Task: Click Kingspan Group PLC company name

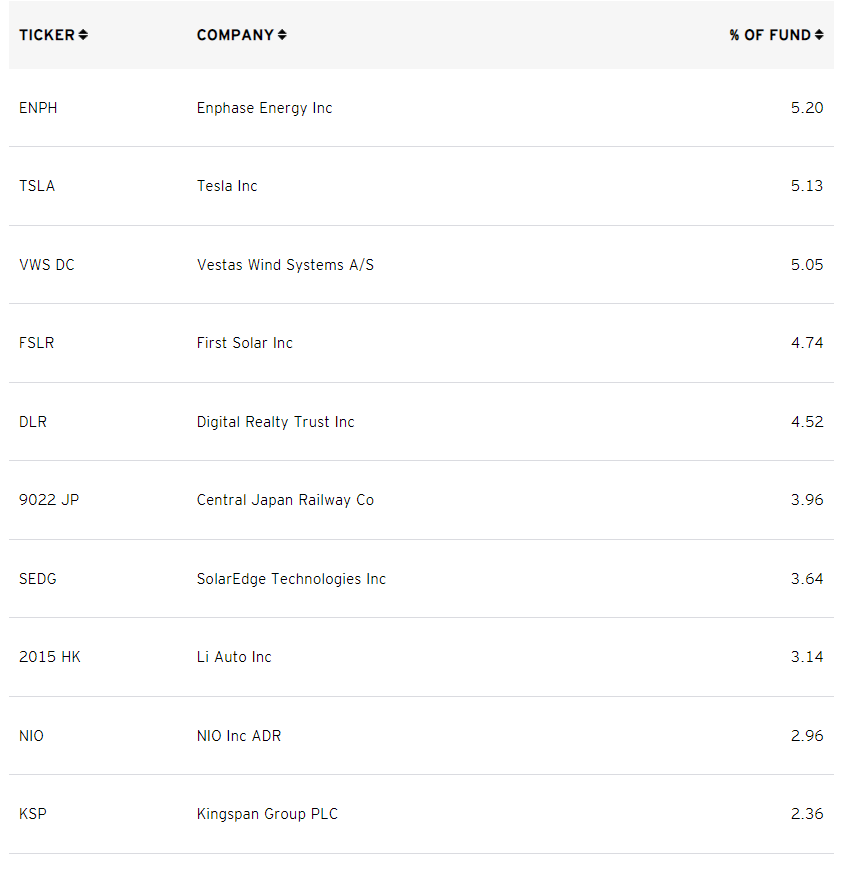Action: pos(267,815)
